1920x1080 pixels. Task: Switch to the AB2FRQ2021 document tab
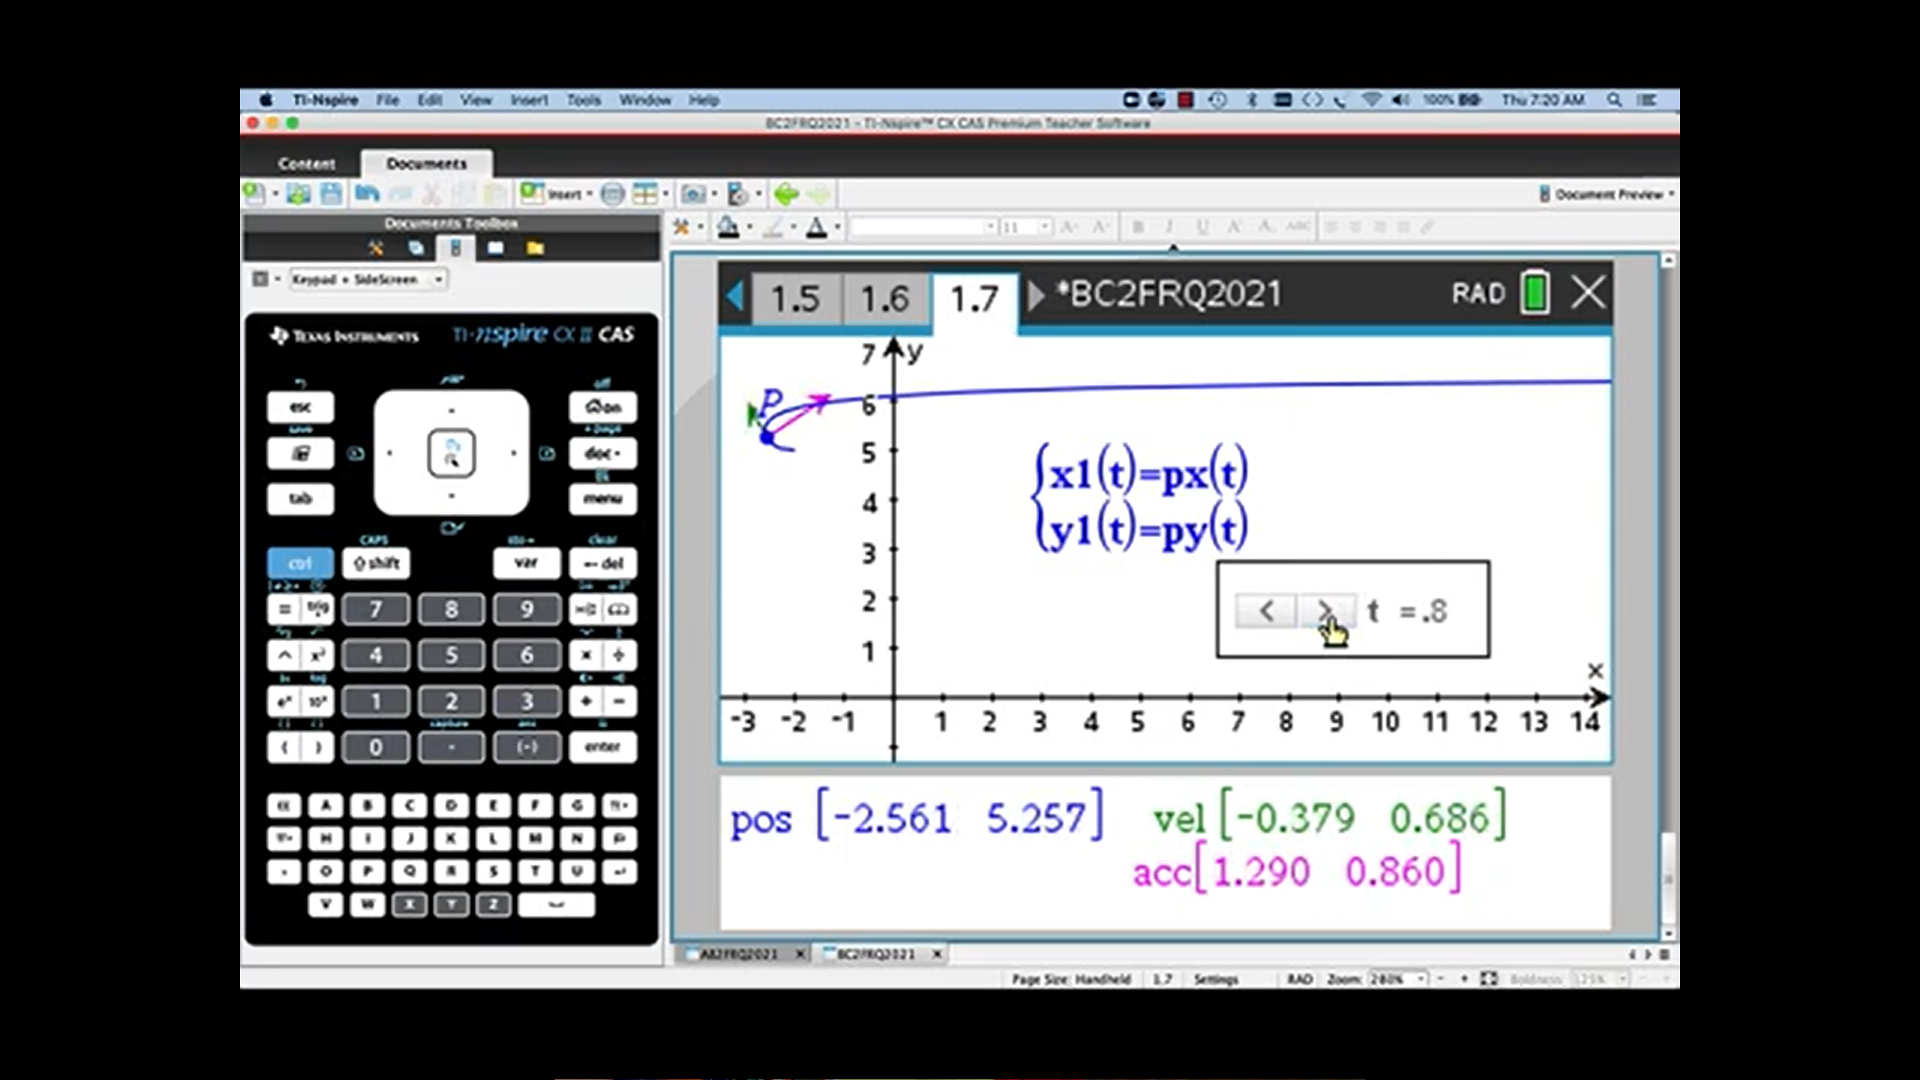click(x=739, y=954)
